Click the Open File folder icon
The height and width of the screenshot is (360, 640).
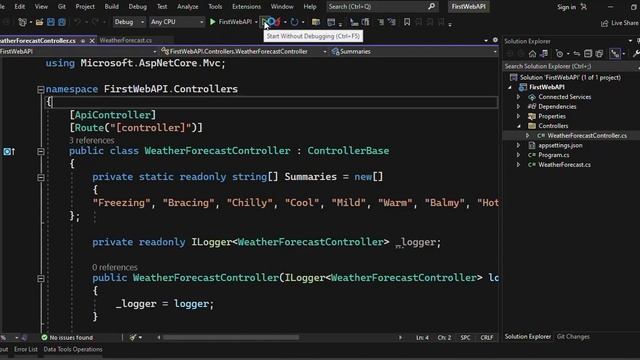point(39,22)
